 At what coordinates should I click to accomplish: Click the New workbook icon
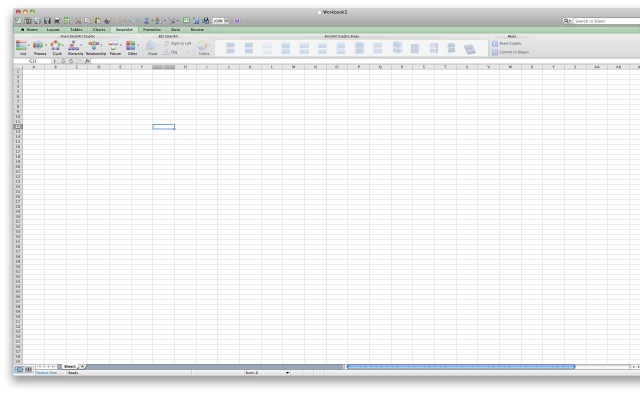(18, 20)
